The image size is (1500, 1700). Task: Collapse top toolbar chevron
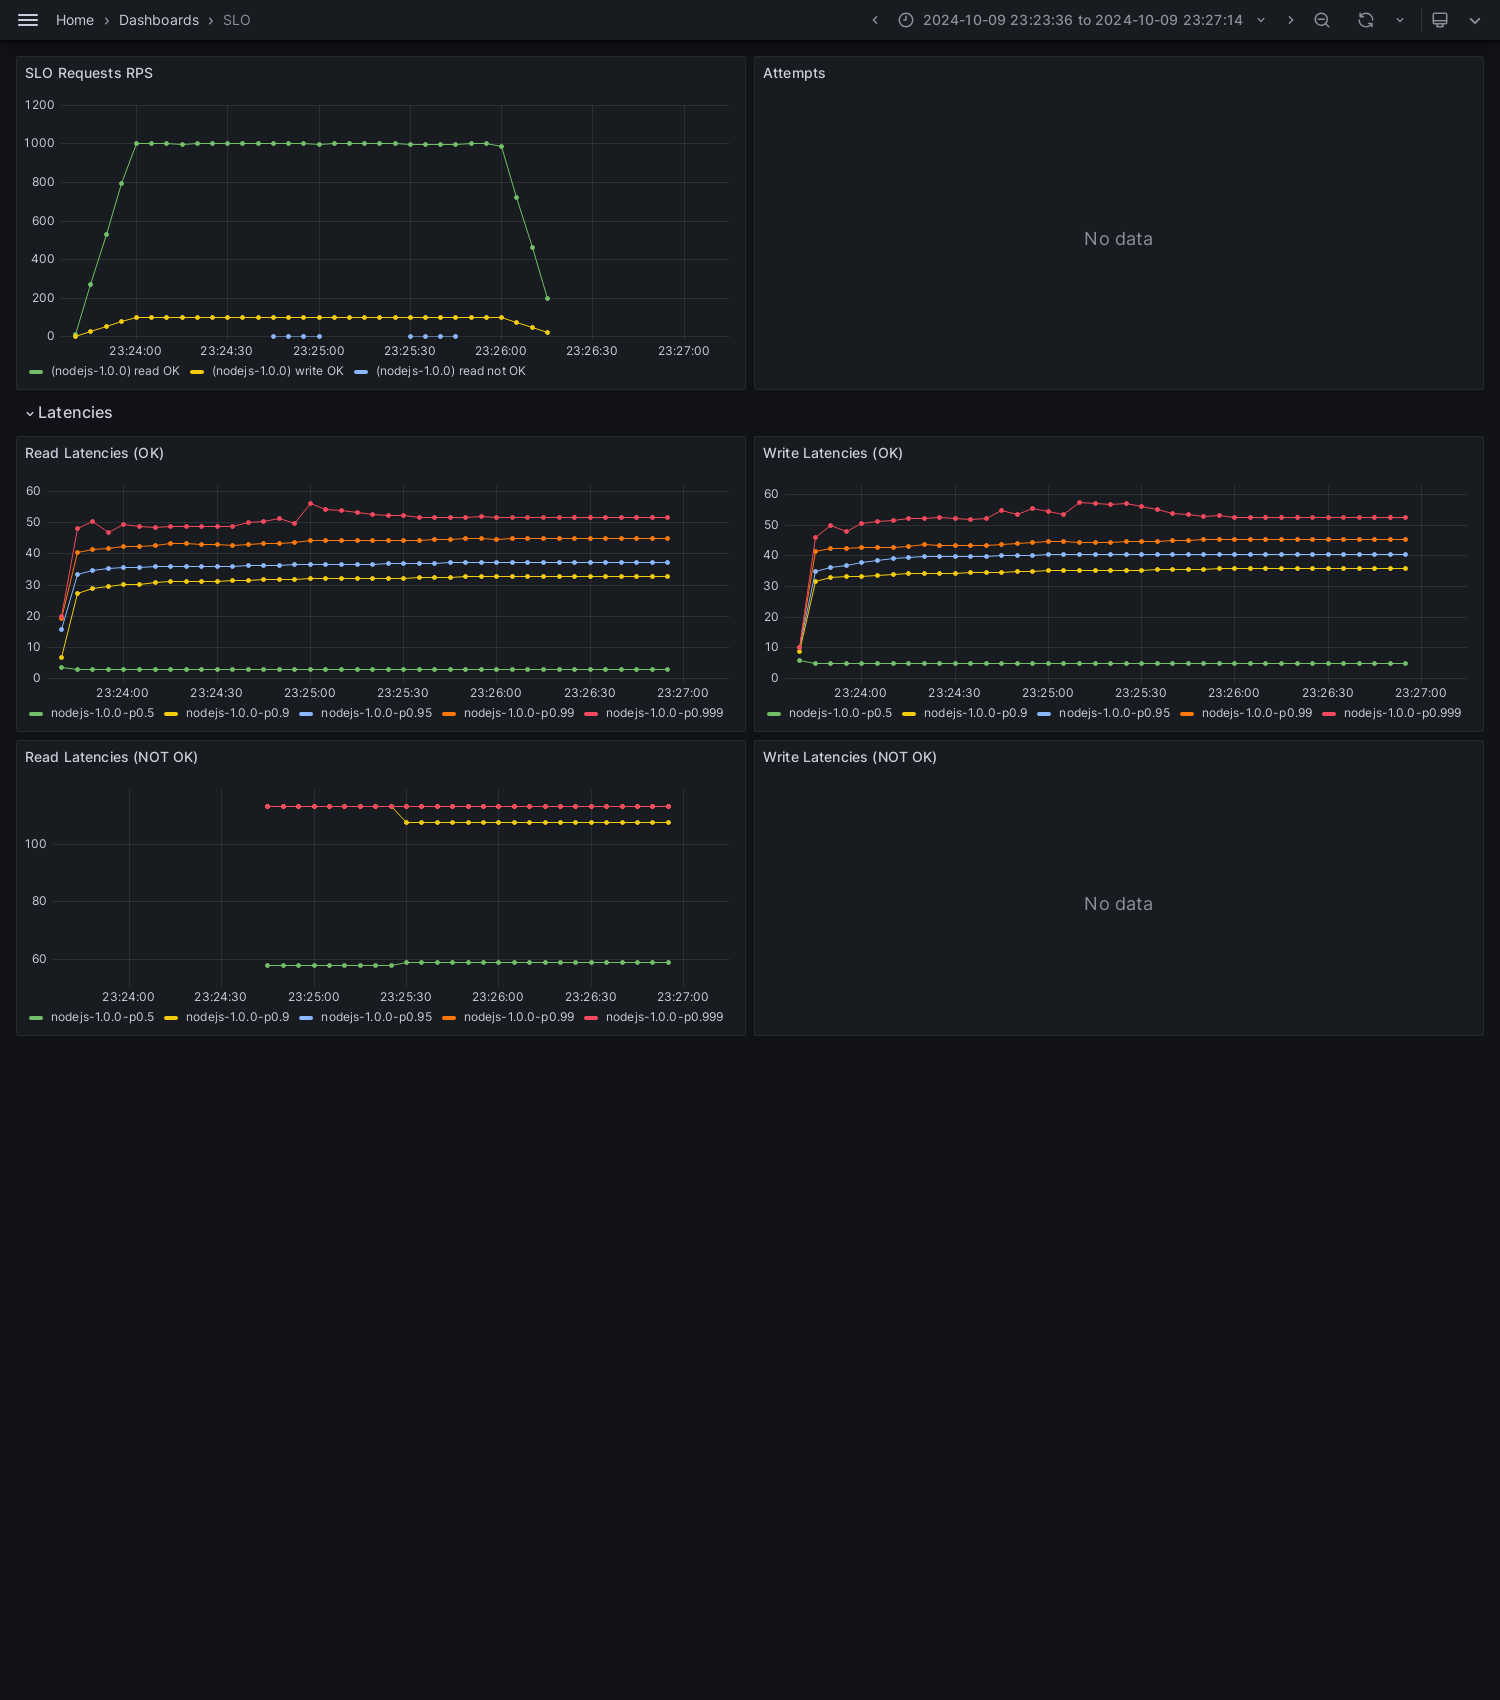(1475, 20)
